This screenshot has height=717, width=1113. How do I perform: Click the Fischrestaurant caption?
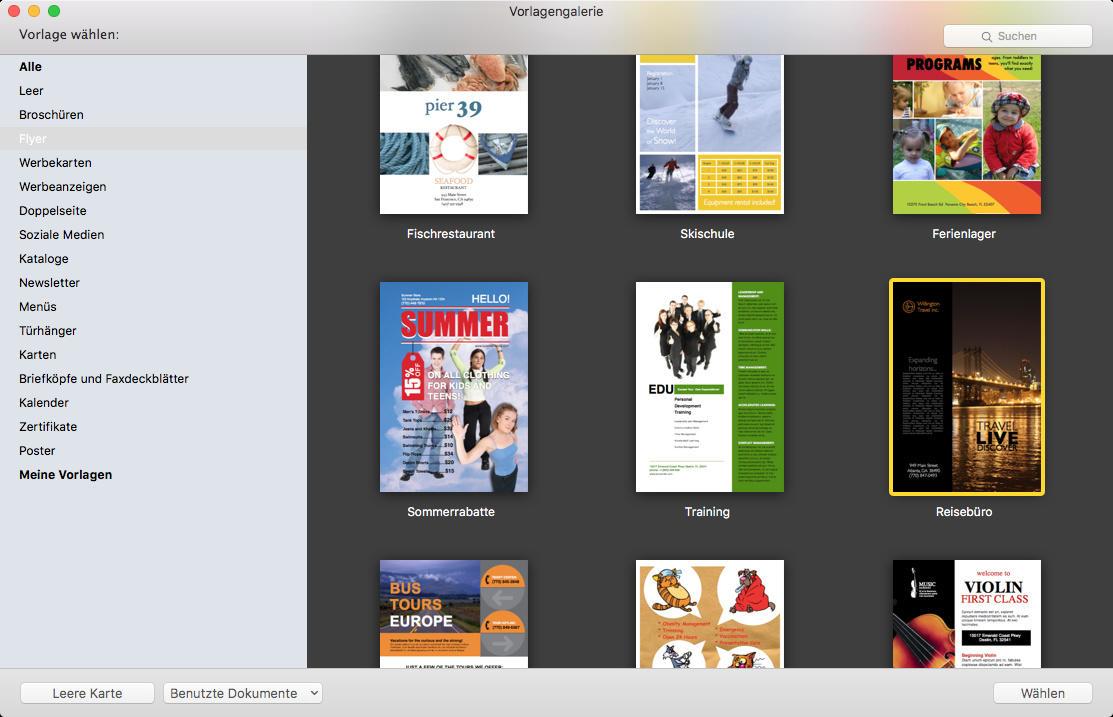[451, 234]
